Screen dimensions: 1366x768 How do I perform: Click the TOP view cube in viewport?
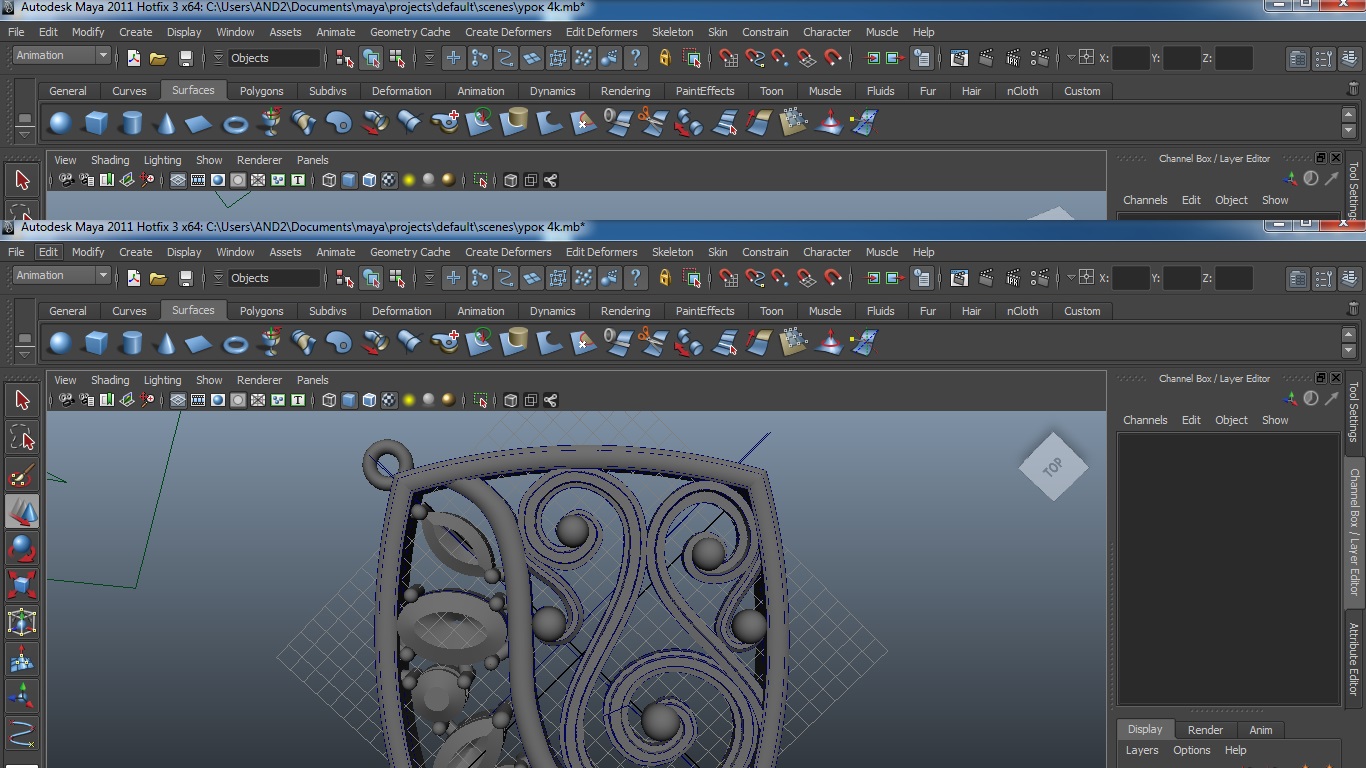1053,467
